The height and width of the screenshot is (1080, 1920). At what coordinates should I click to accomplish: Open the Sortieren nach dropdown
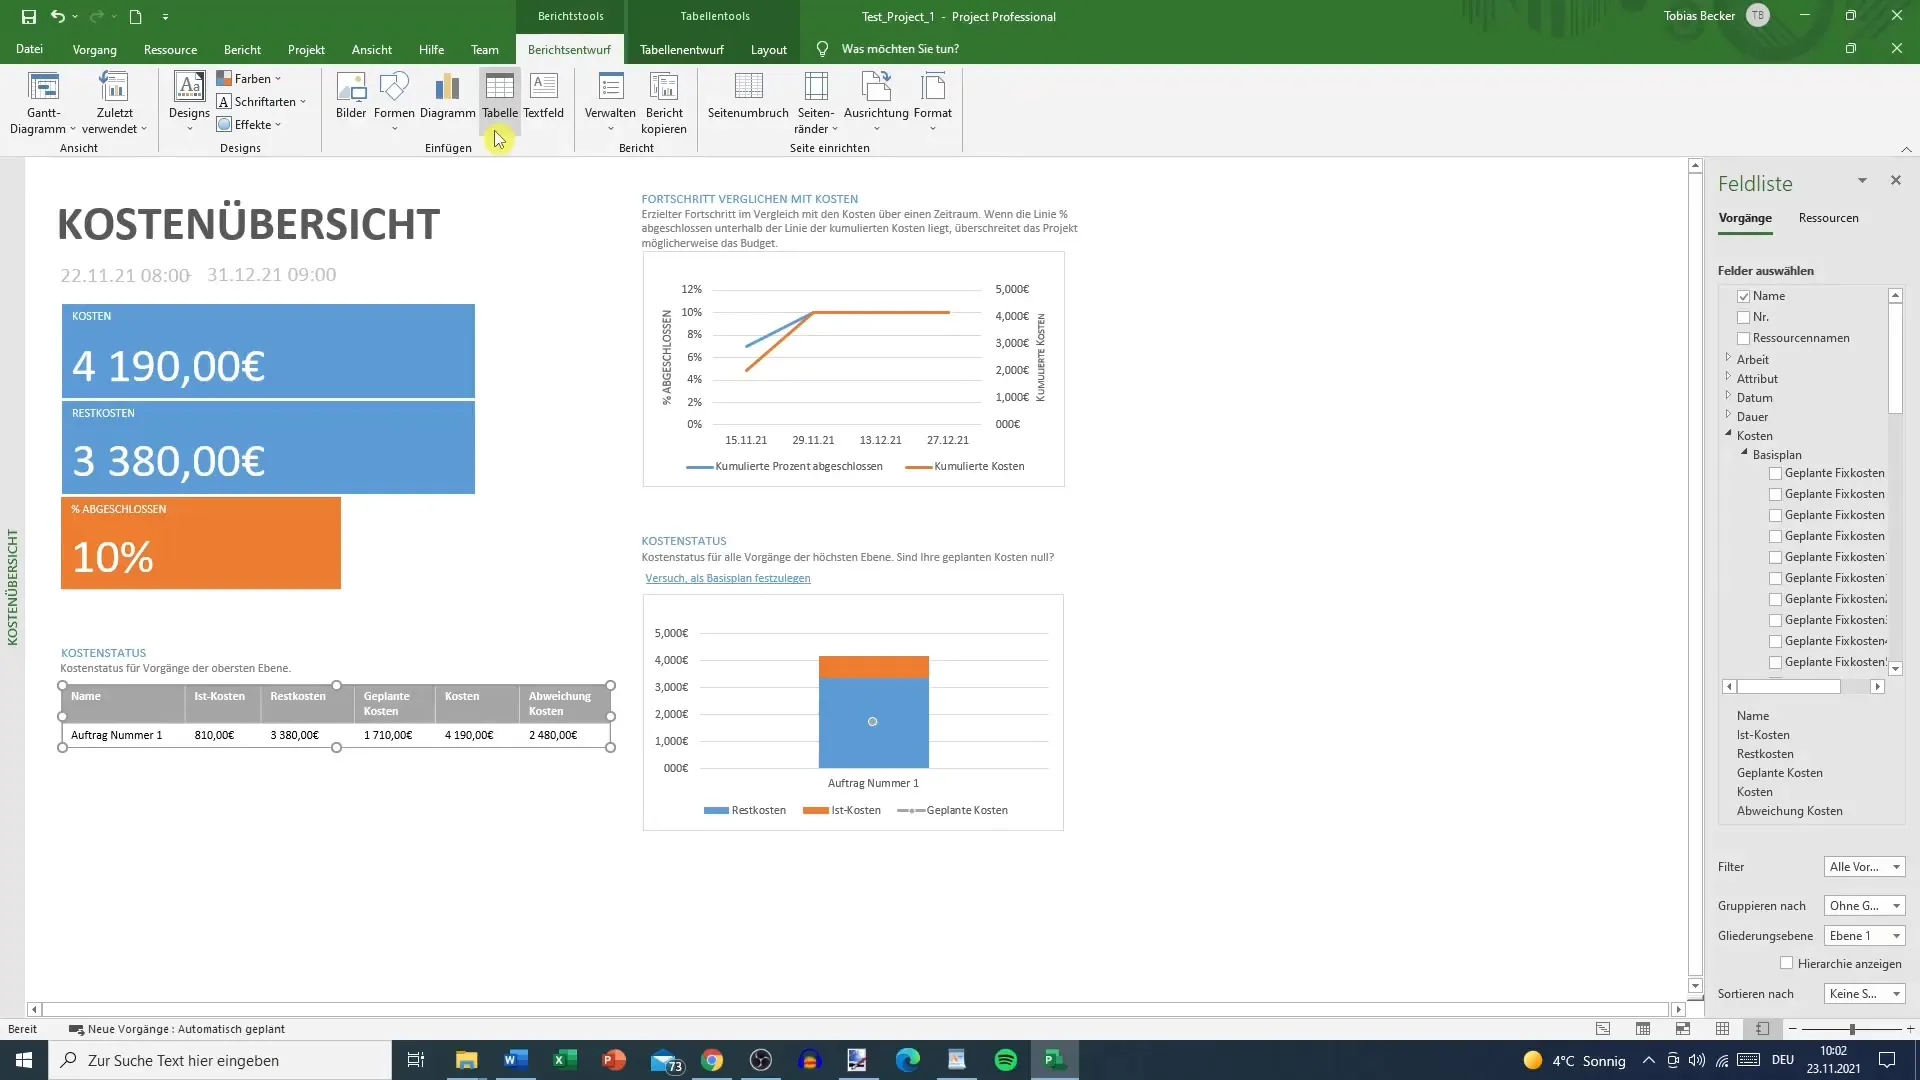[1864, 994]
